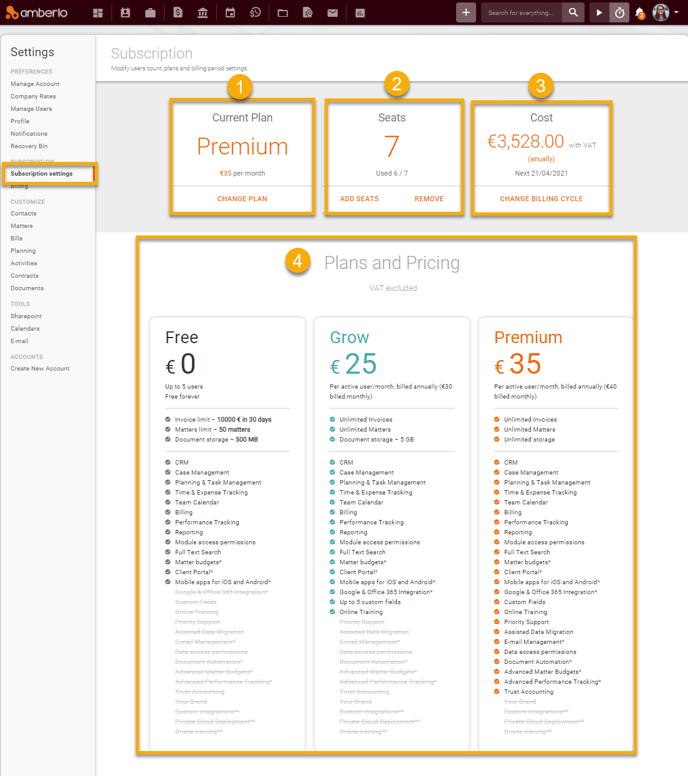Open the dashboard grid icon
Image resolution: width=688 pixels, height=776 pixels.
click(x=98, y=13)
